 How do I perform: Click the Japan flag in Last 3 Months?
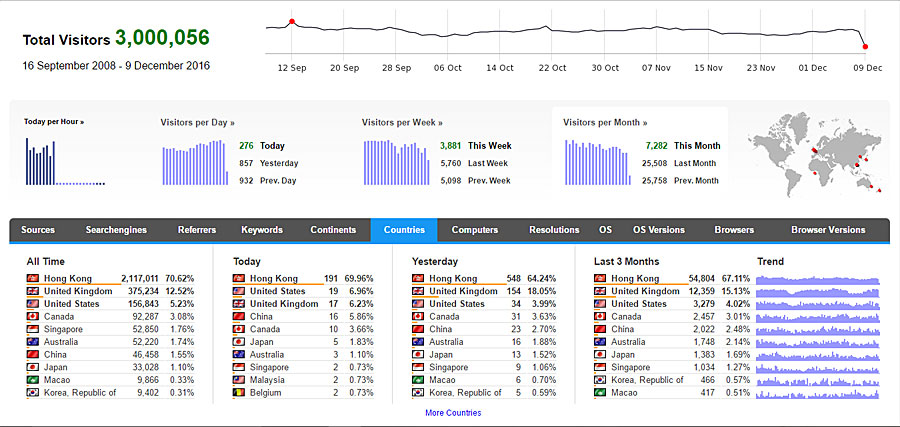click(x=600, y=355)
